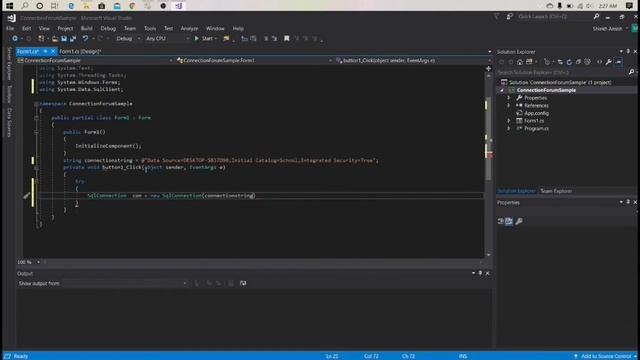Open the File menu
Image resolution: width=640 pixels, height=360 pixels.
point(10,29)
